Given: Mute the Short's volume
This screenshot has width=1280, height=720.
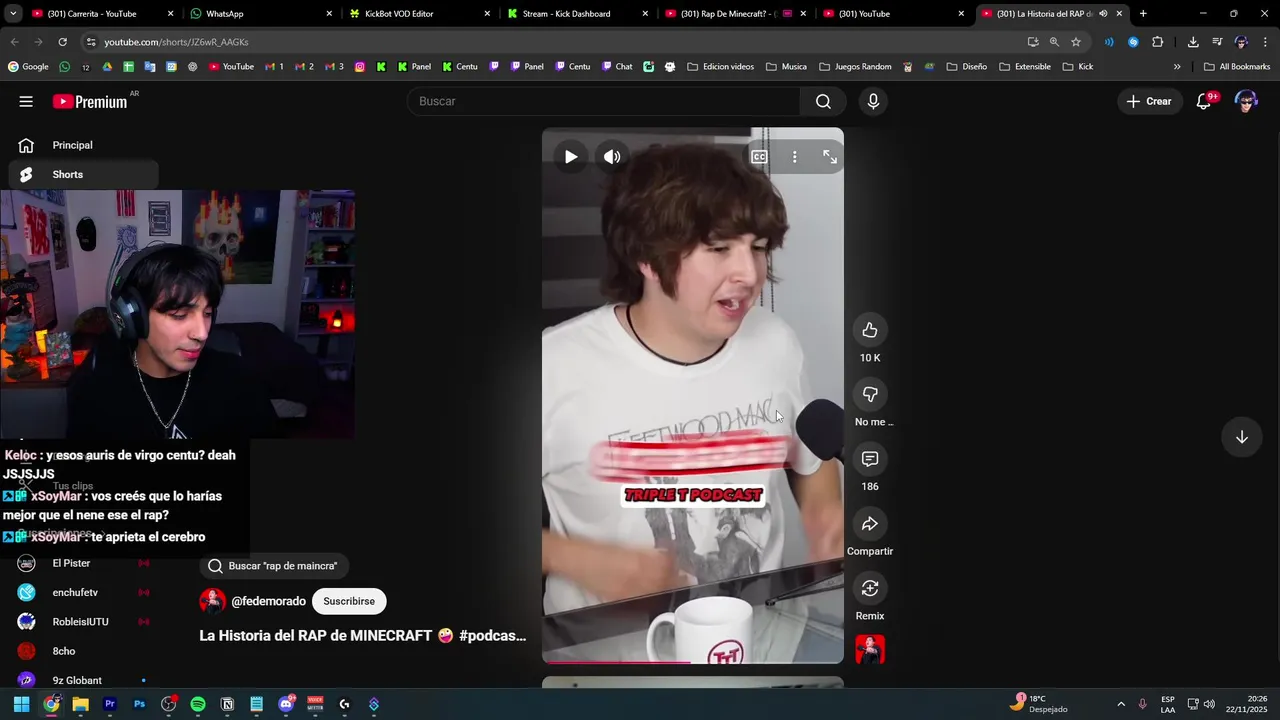Looking at the screenshot, I should point(612,157).
